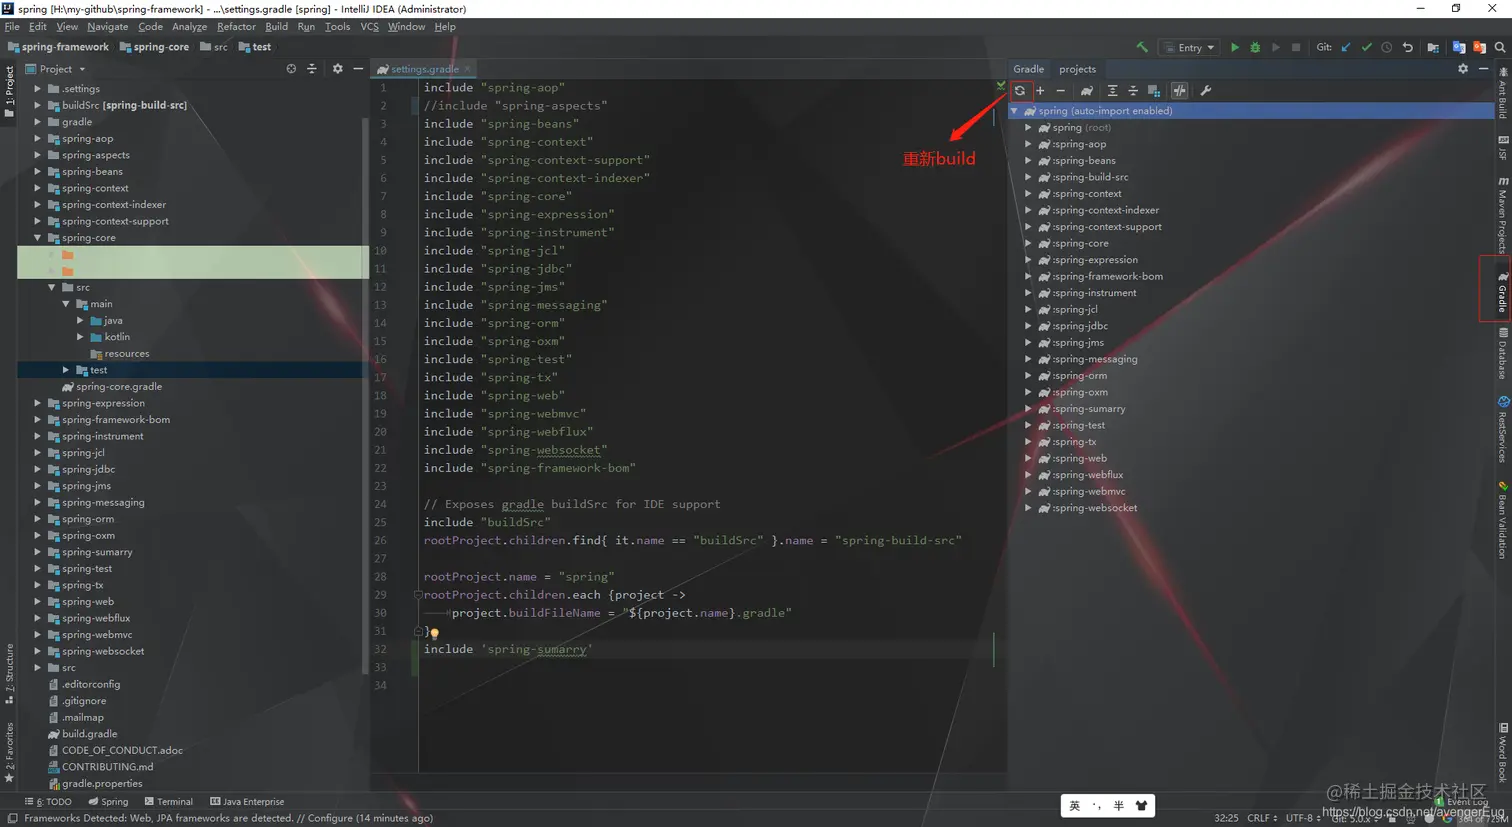
Task: Open Project view mode dropdown
Action: point(56,69)
